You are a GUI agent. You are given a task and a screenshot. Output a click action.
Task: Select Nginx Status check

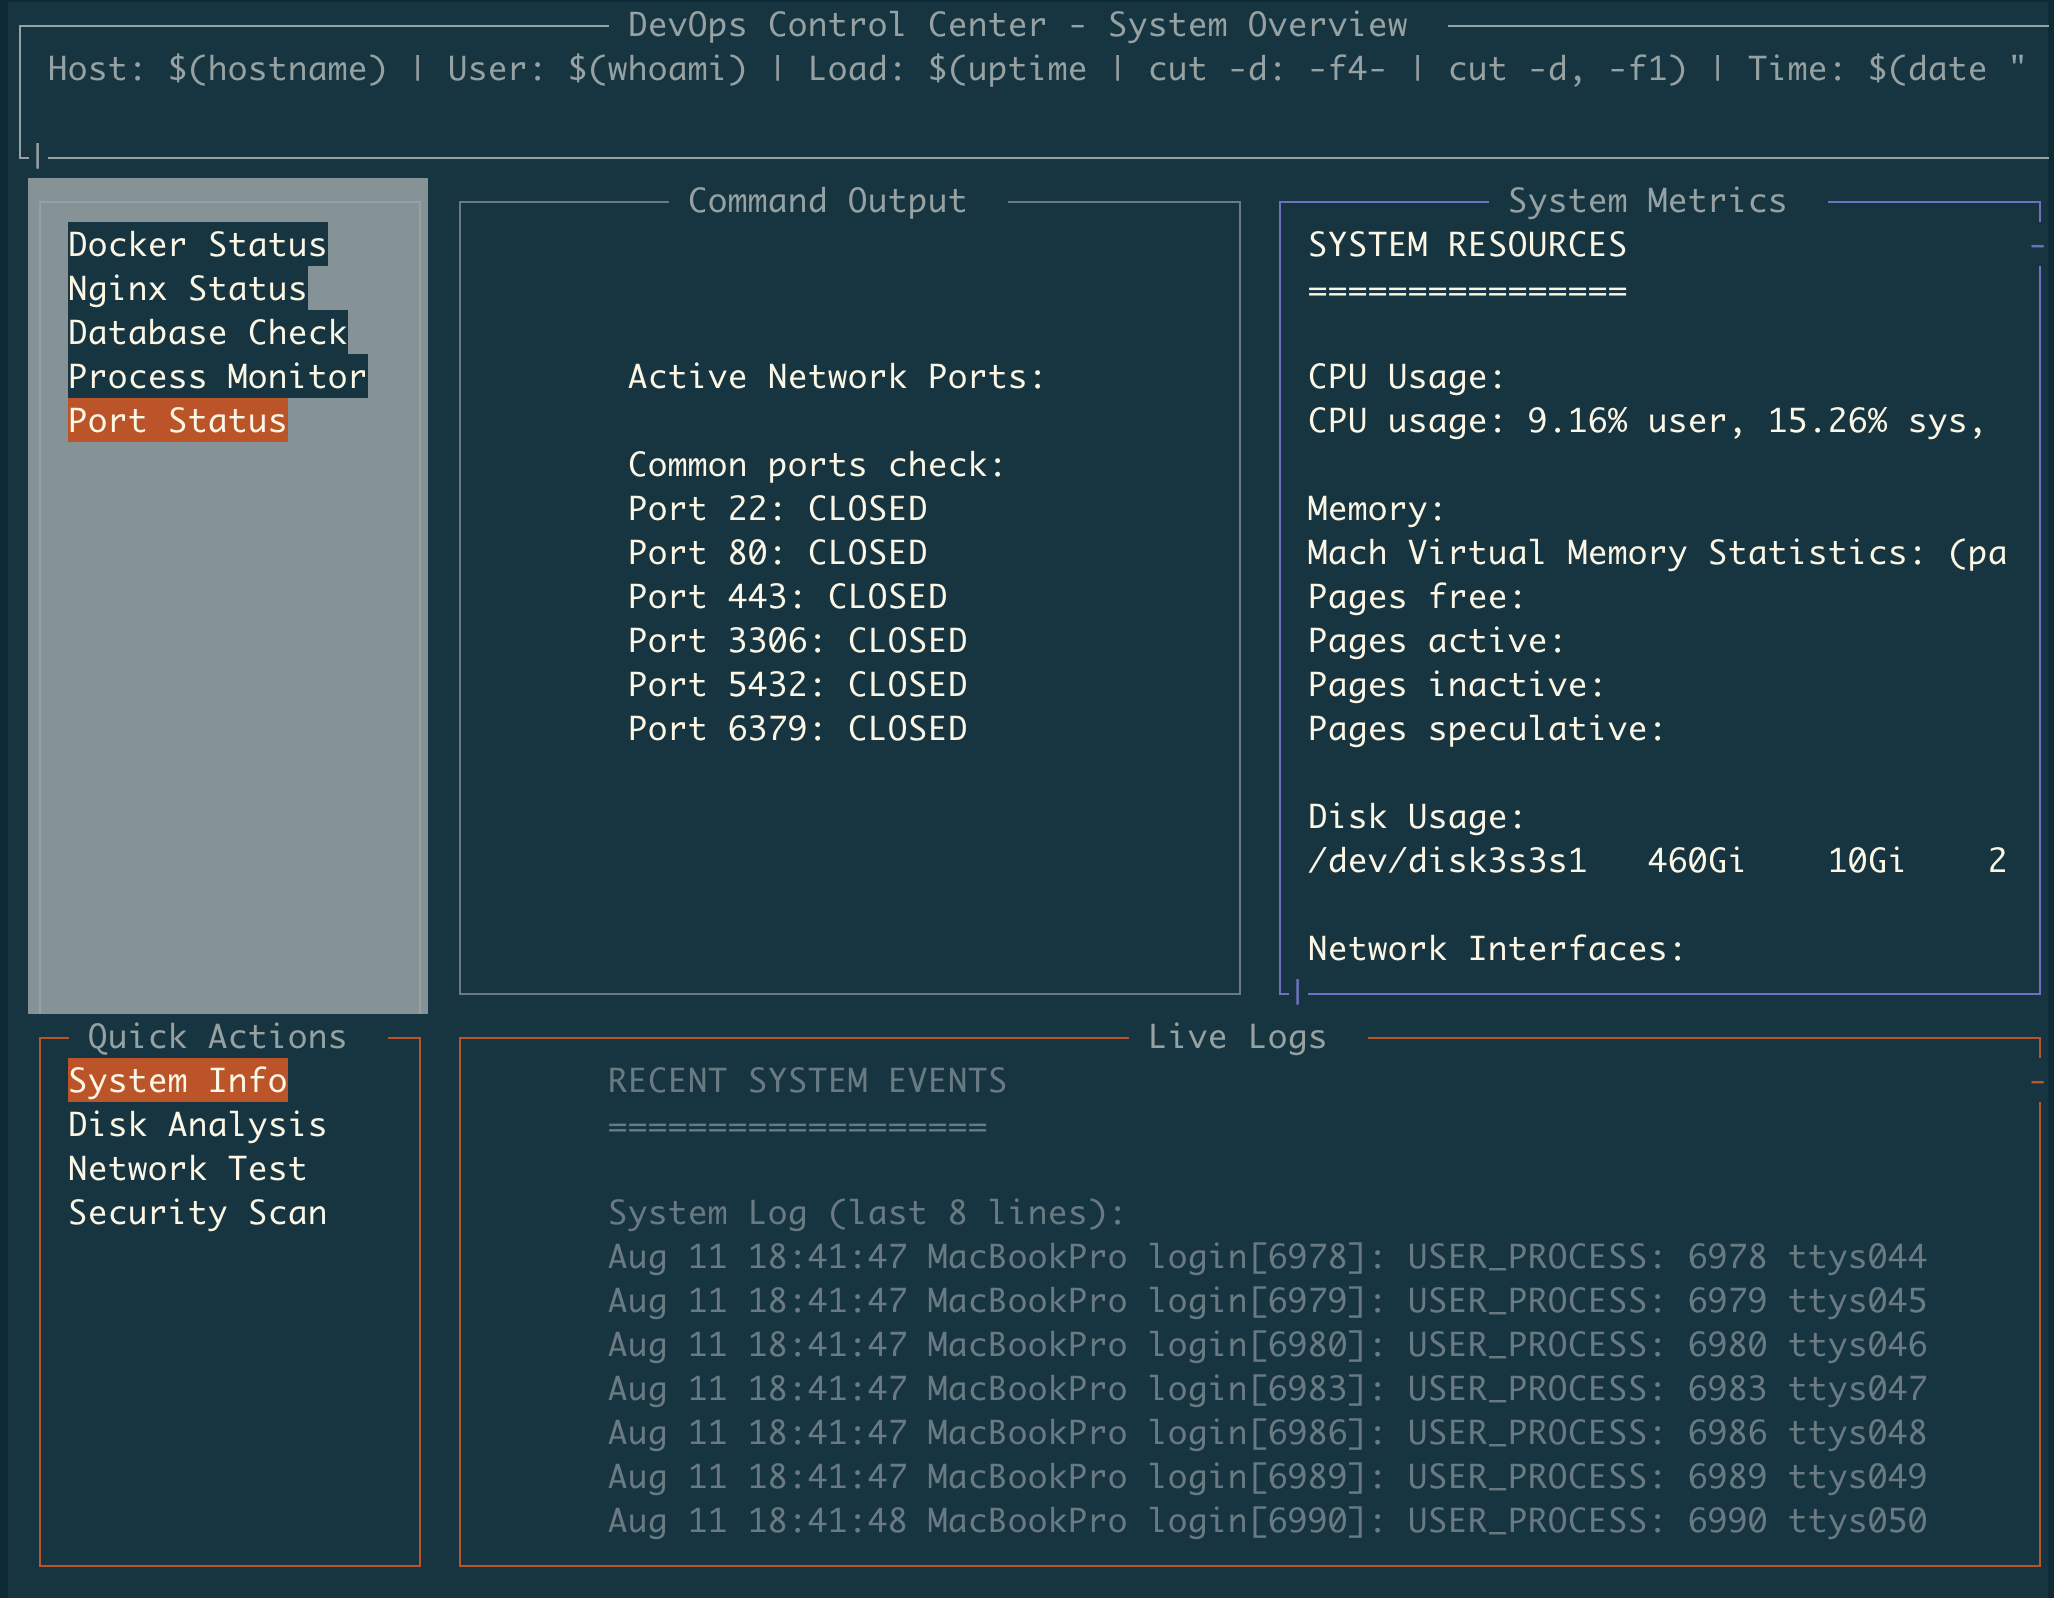point(184,288)
